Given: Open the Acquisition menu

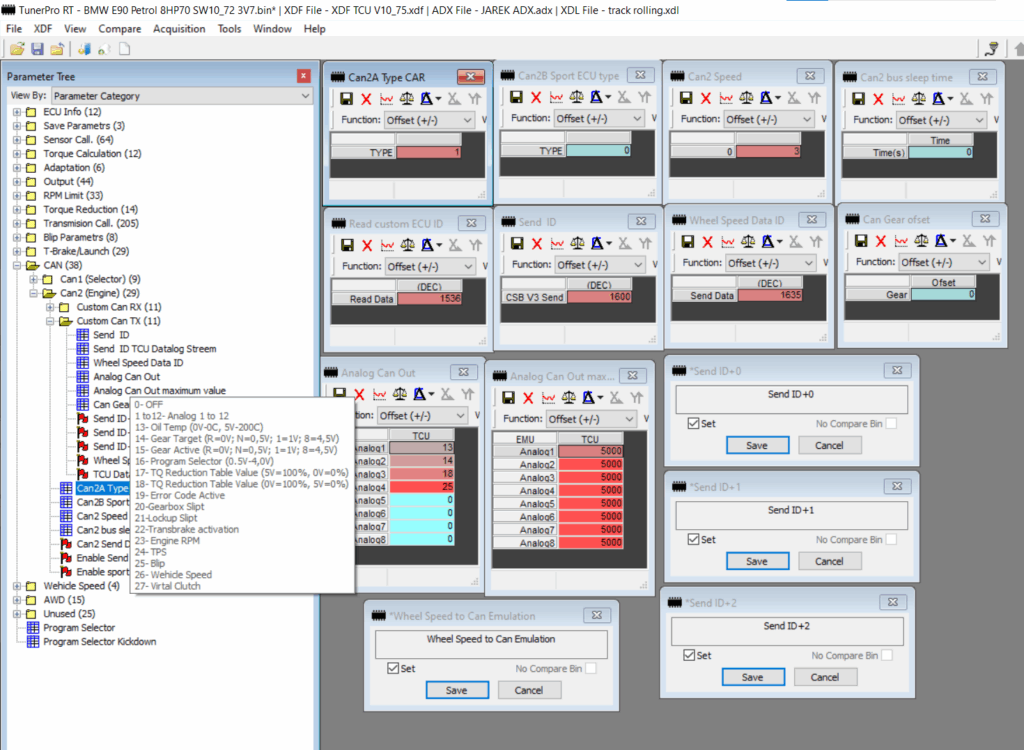Looking at the screenshot, I should pos(179,29).
